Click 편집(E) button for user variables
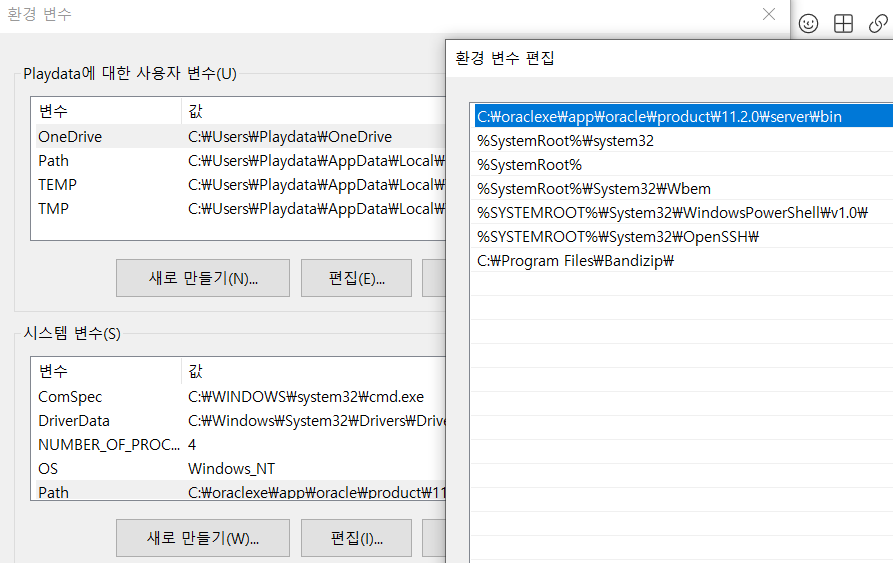The height and width of the screenshot is (563, 893). 356,278
